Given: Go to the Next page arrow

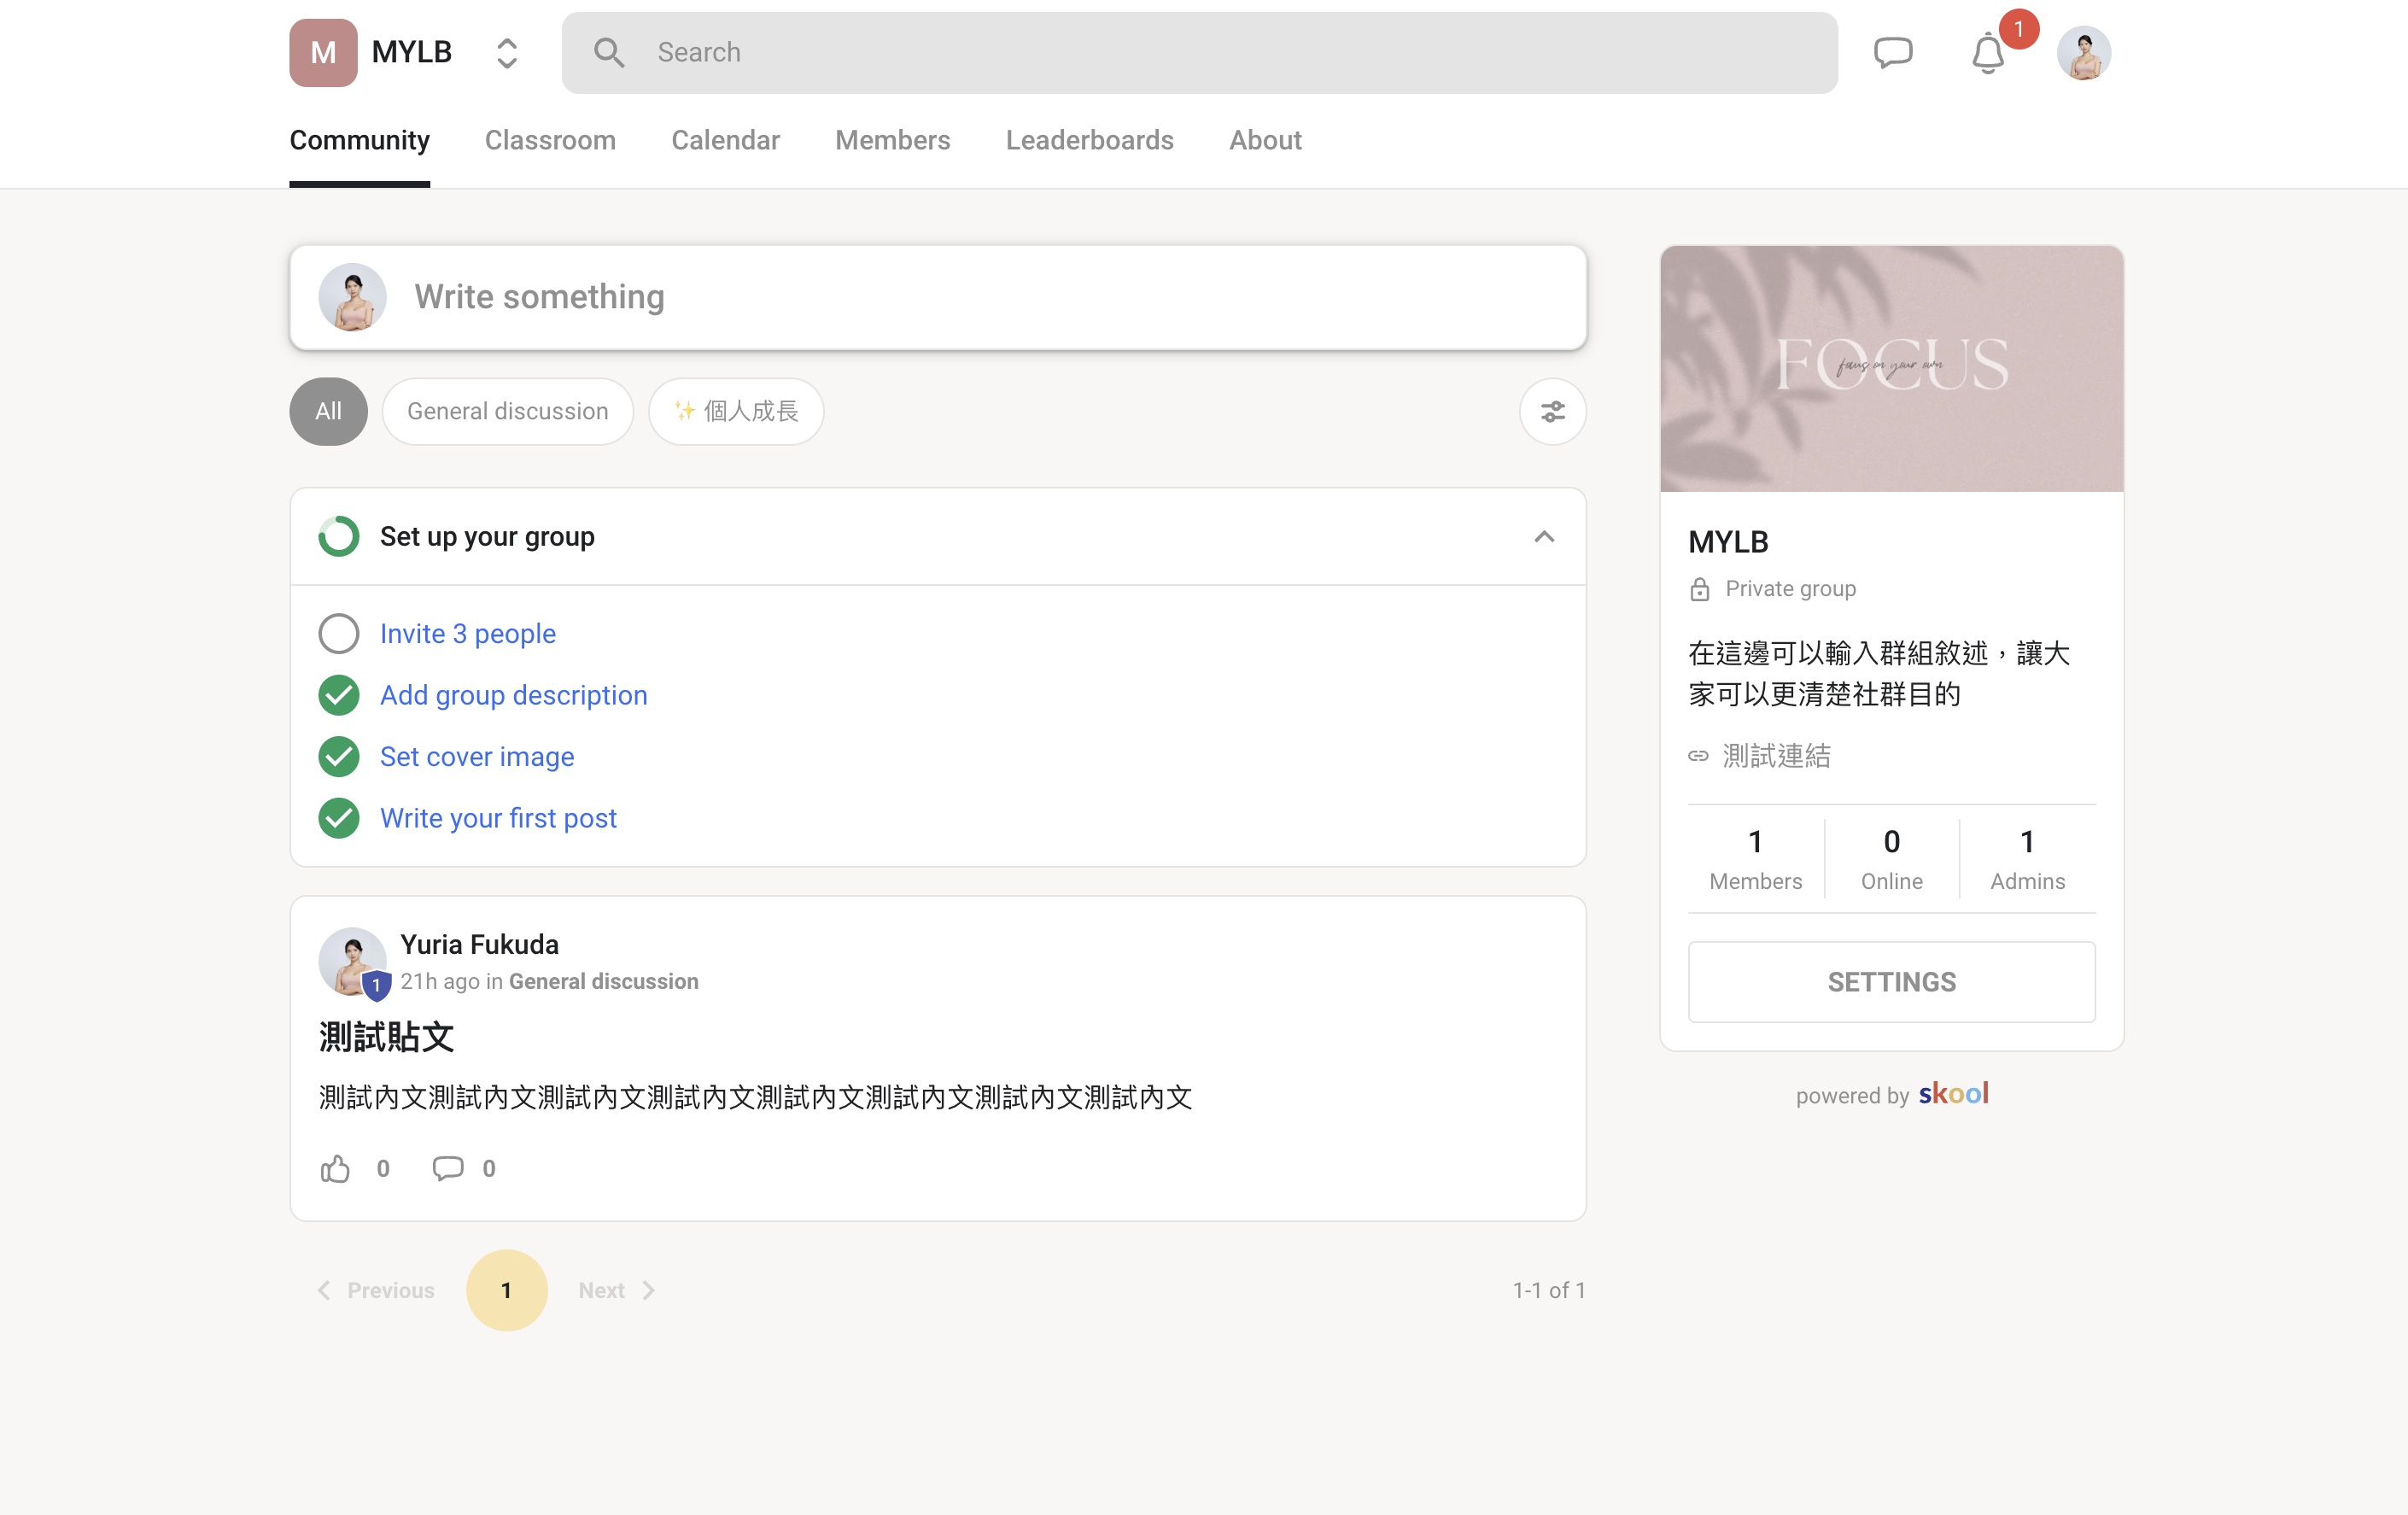Looking at the screenshot, I should (648, 1290).
